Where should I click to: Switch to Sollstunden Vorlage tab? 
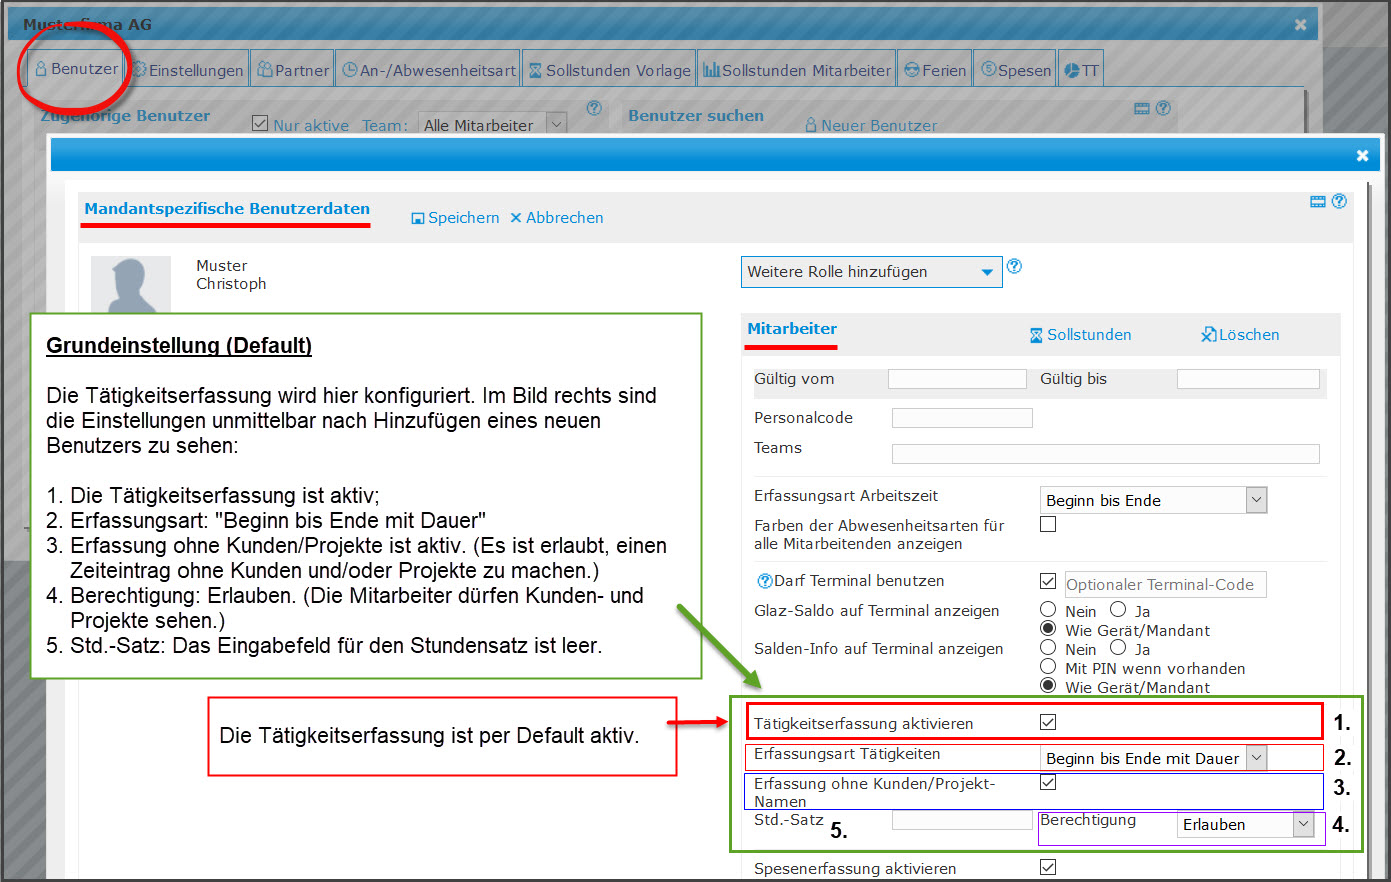click(x=609, y=70)
